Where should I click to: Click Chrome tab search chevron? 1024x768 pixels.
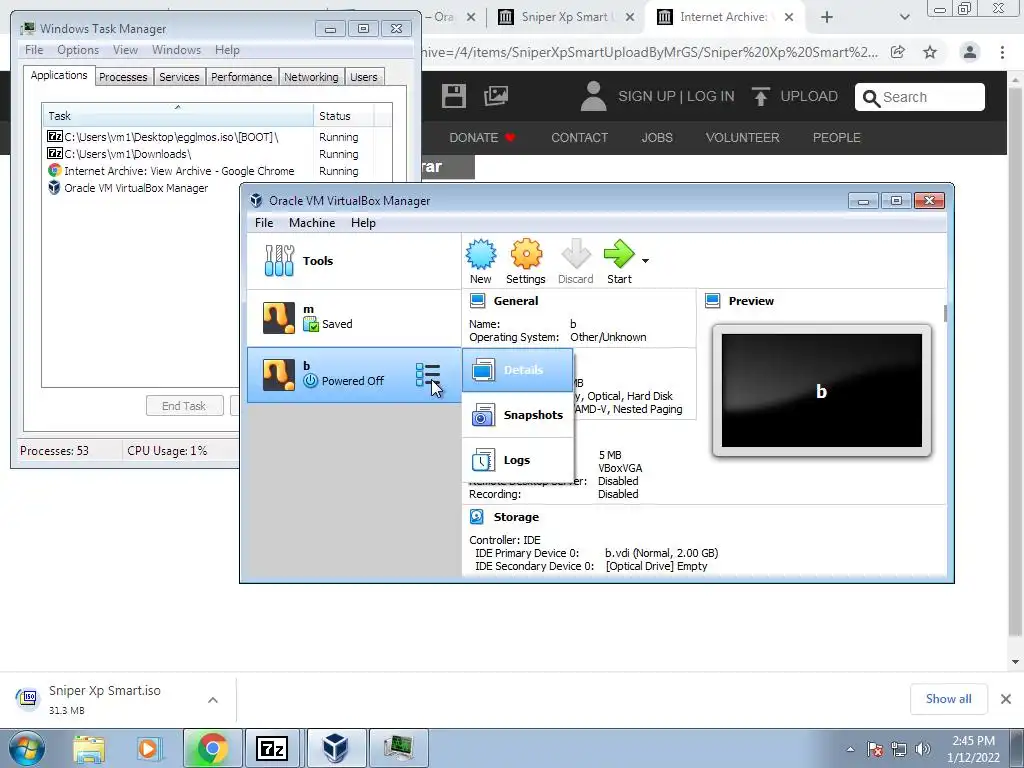click(x=904, y=17)
